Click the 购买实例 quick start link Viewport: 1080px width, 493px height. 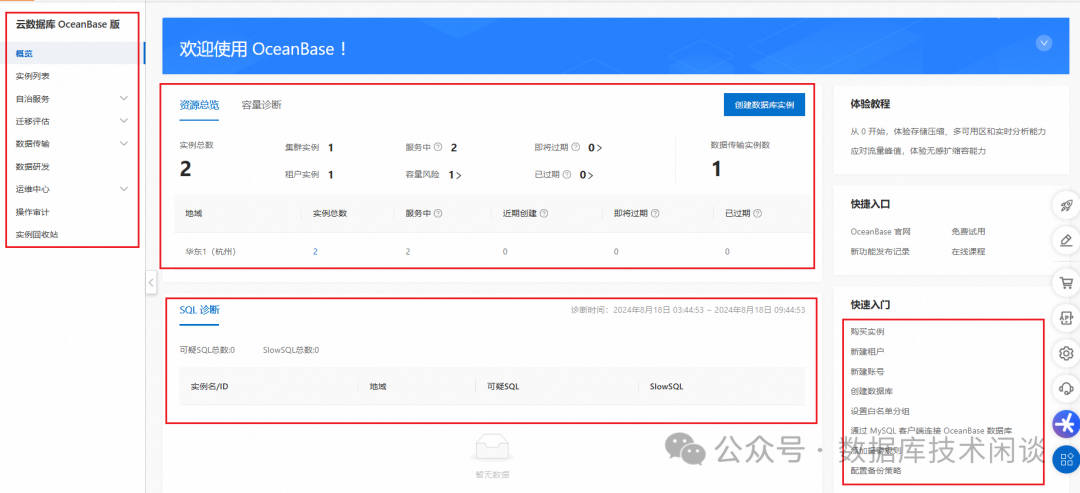tap(868, 331)
